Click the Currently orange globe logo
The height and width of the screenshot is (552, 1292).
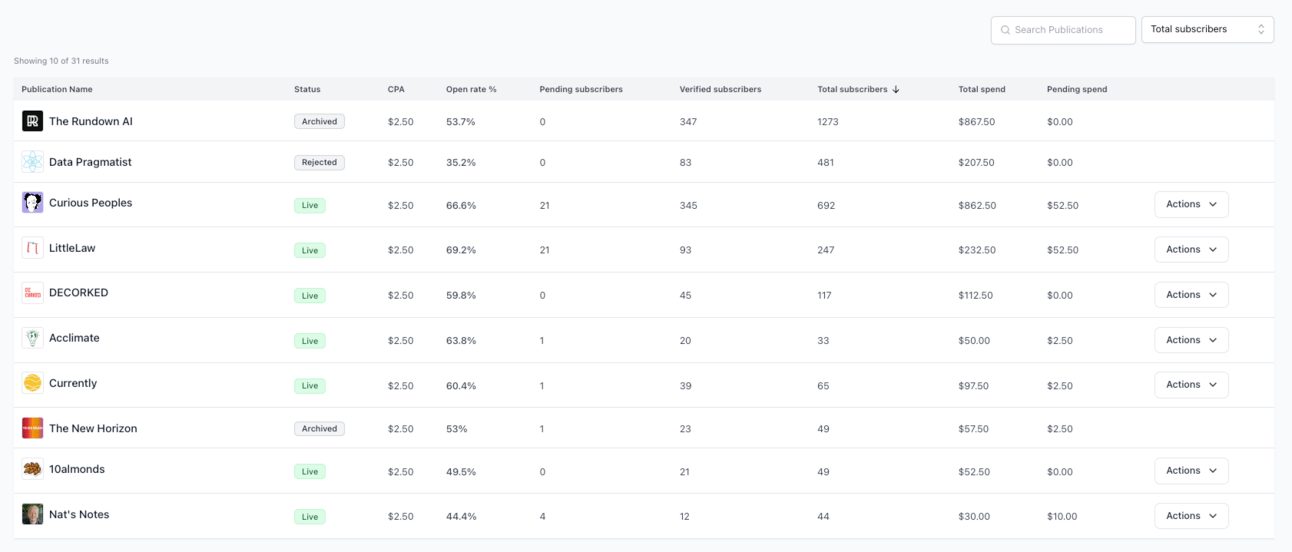33,383
